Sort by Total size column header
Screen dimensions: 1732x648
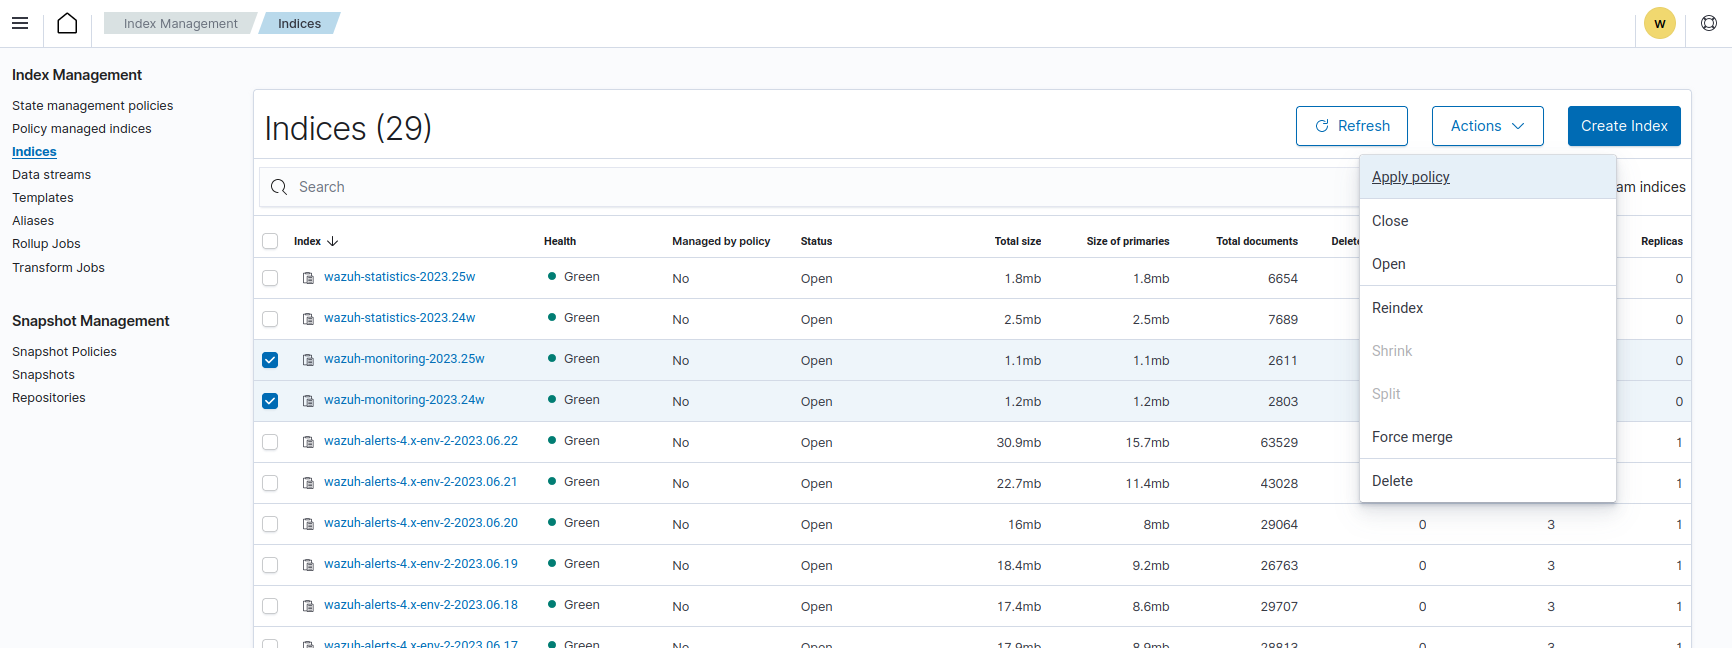tap(1018, 241)
